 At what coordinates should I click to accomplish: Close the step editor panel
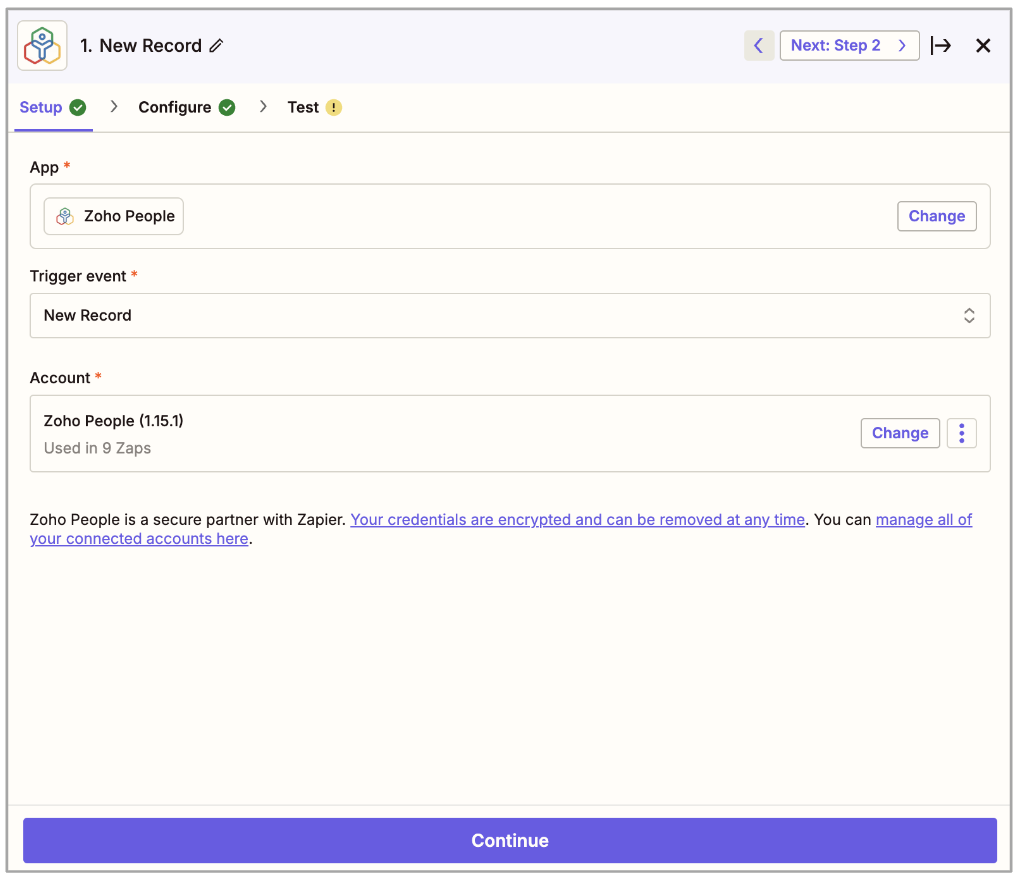click(983, 46)
